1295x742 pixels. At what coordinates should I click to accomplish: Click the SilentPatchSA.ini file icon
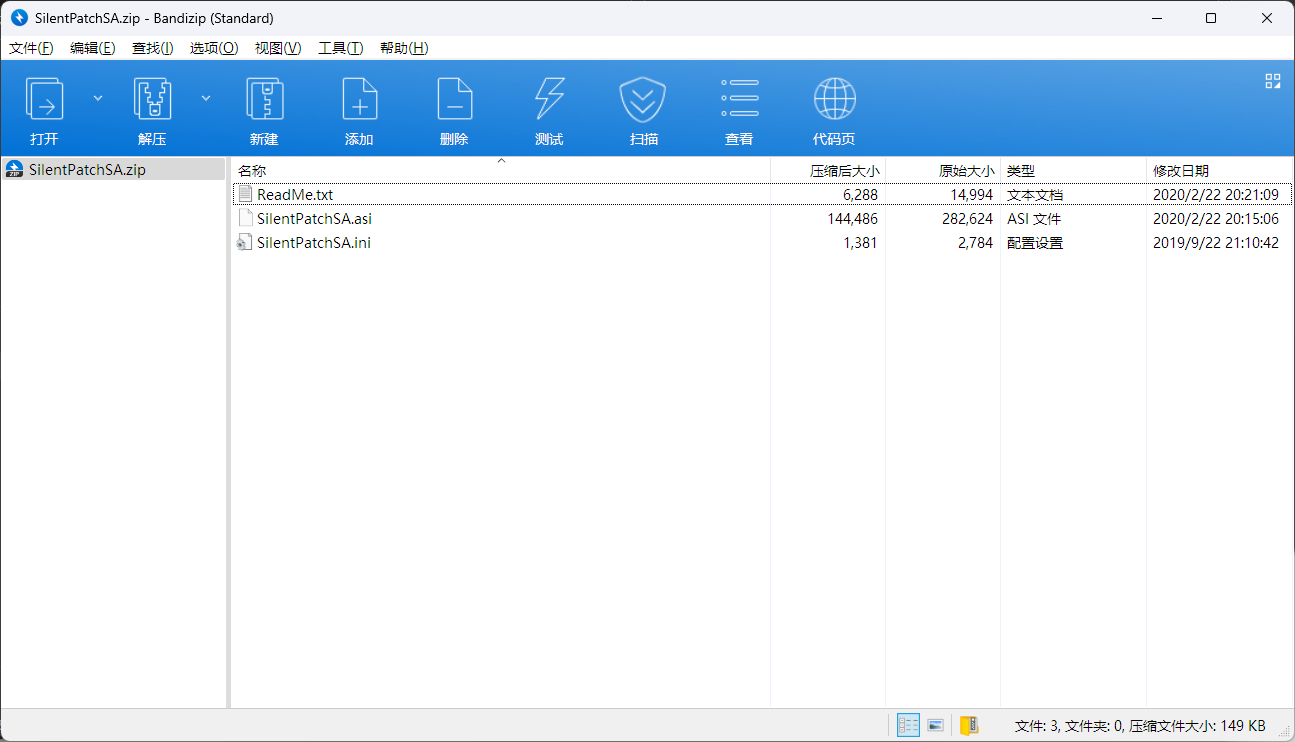pos(245,242)
